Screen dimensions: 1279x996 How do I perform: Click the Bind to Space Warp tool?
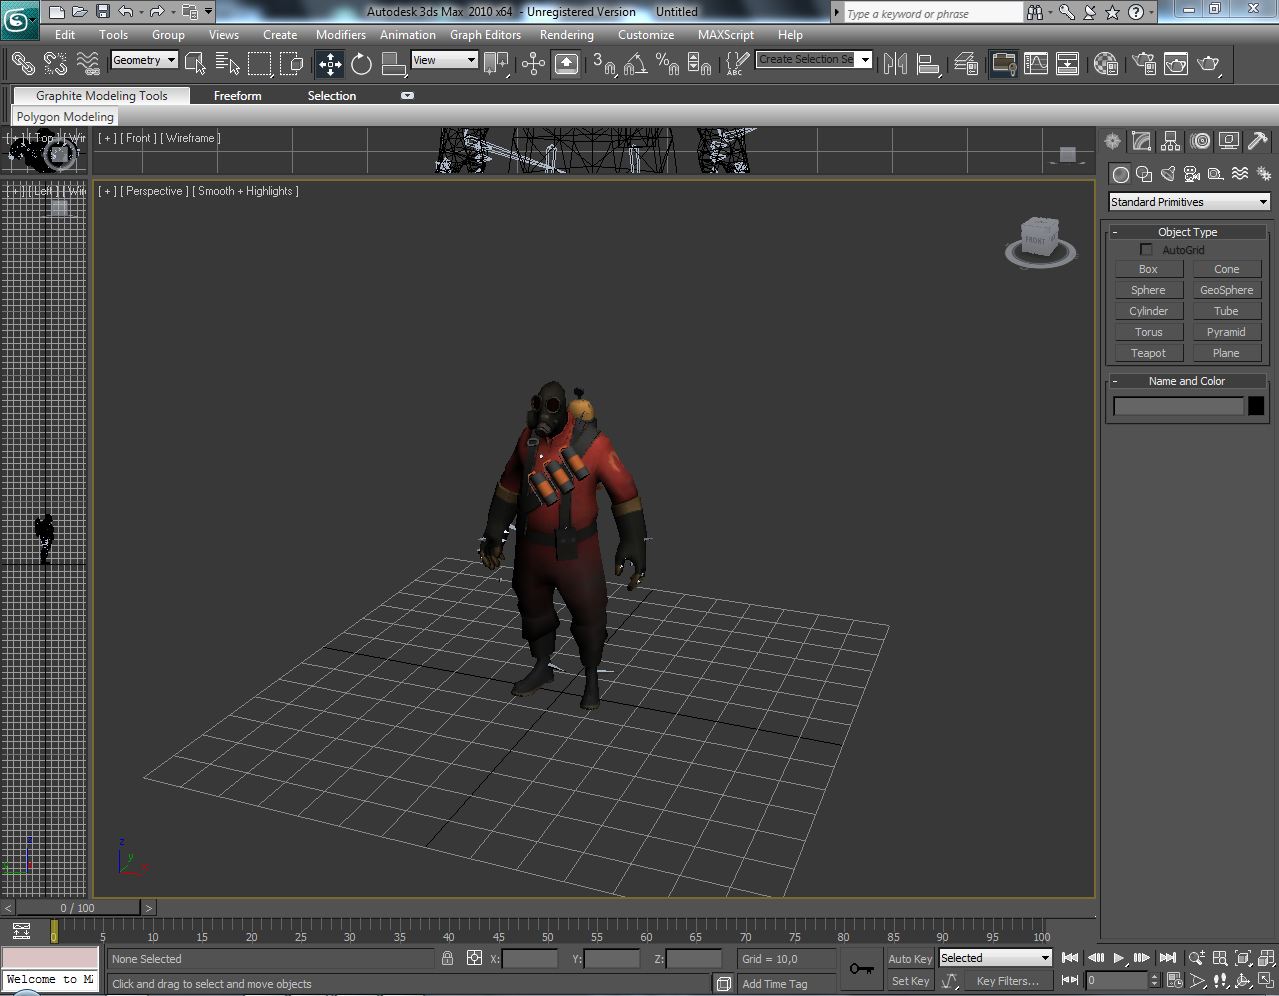(88, 64)
